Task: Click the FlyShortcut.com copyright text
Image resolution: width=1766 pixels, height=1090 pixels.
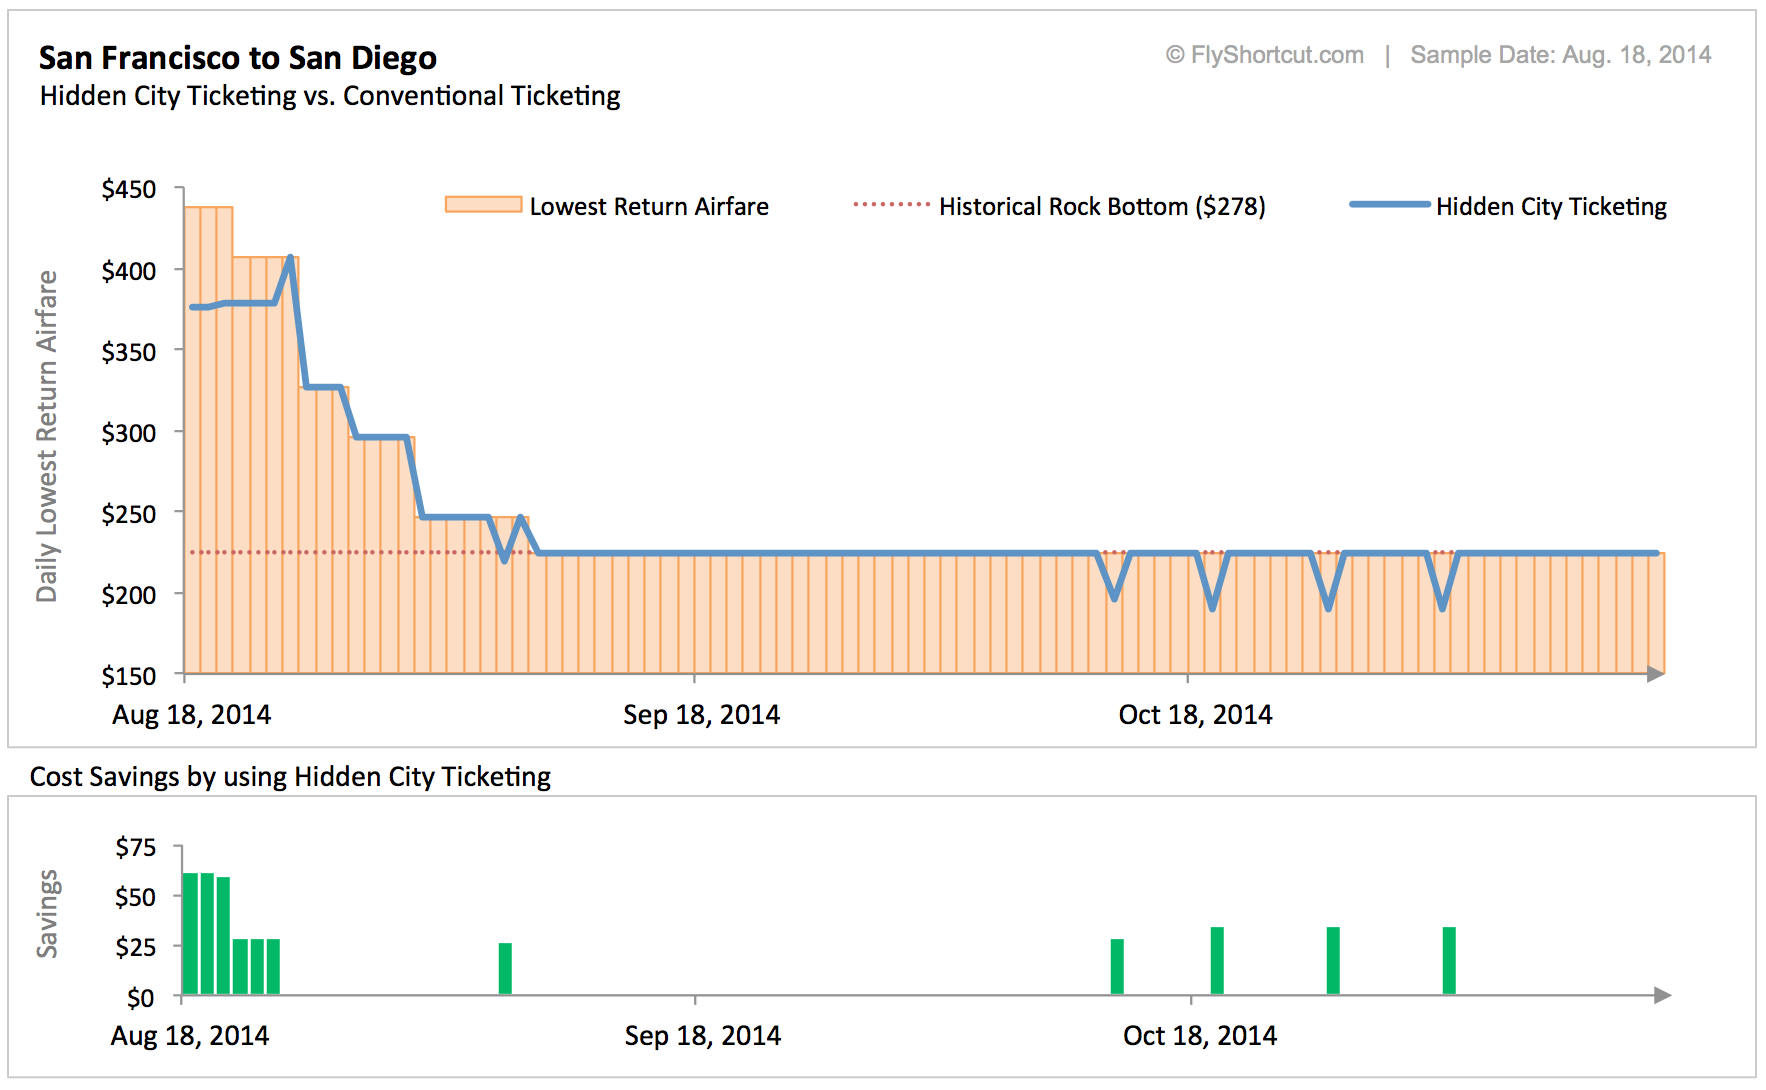Action: point(1264,55)
